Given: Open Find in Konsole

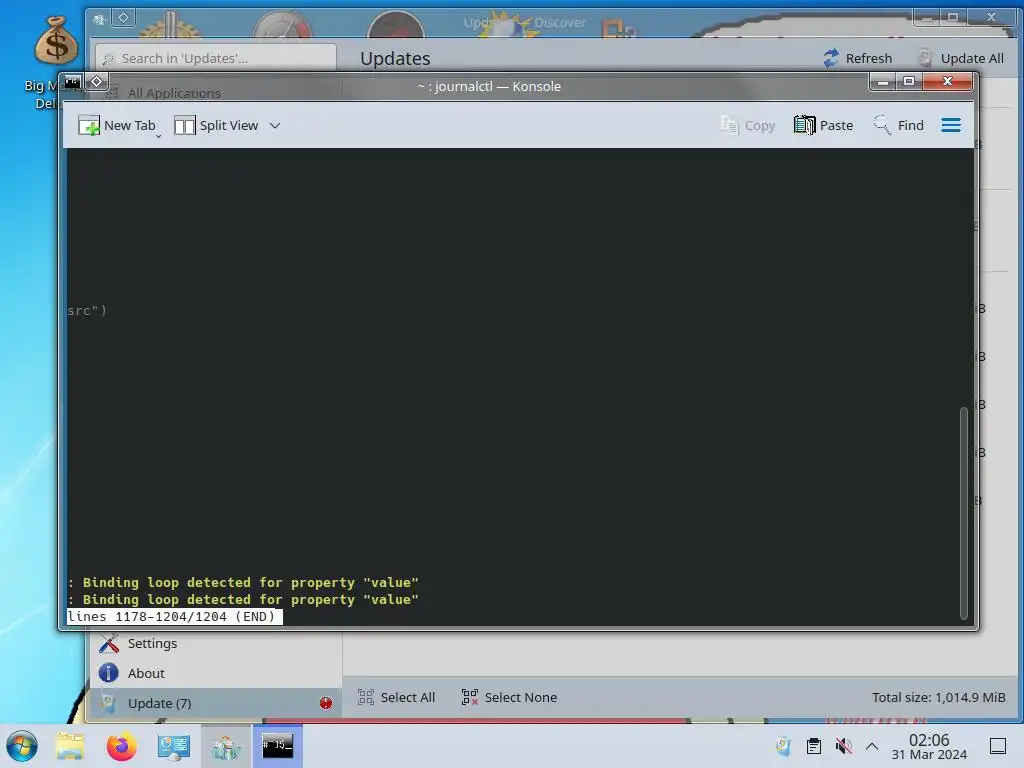Looking at the screenshot, I should pos(899,125).
